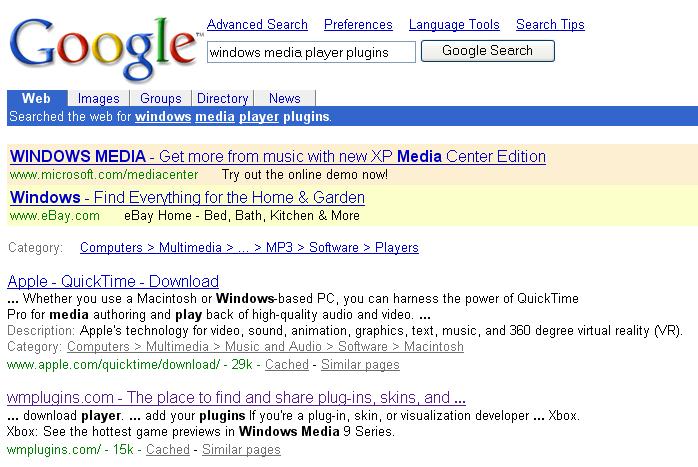
Task: Open the Preferences link
Action: [358, 24]
